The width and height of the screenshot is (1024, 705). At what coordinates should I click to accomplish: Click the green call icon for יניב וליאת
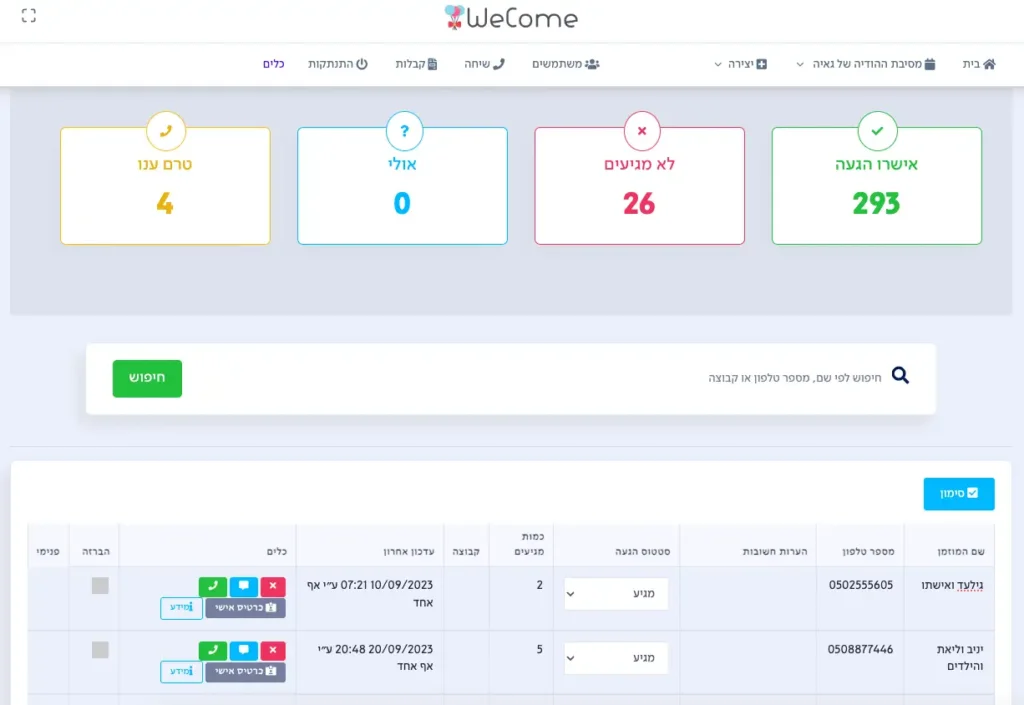coord(213,651)
